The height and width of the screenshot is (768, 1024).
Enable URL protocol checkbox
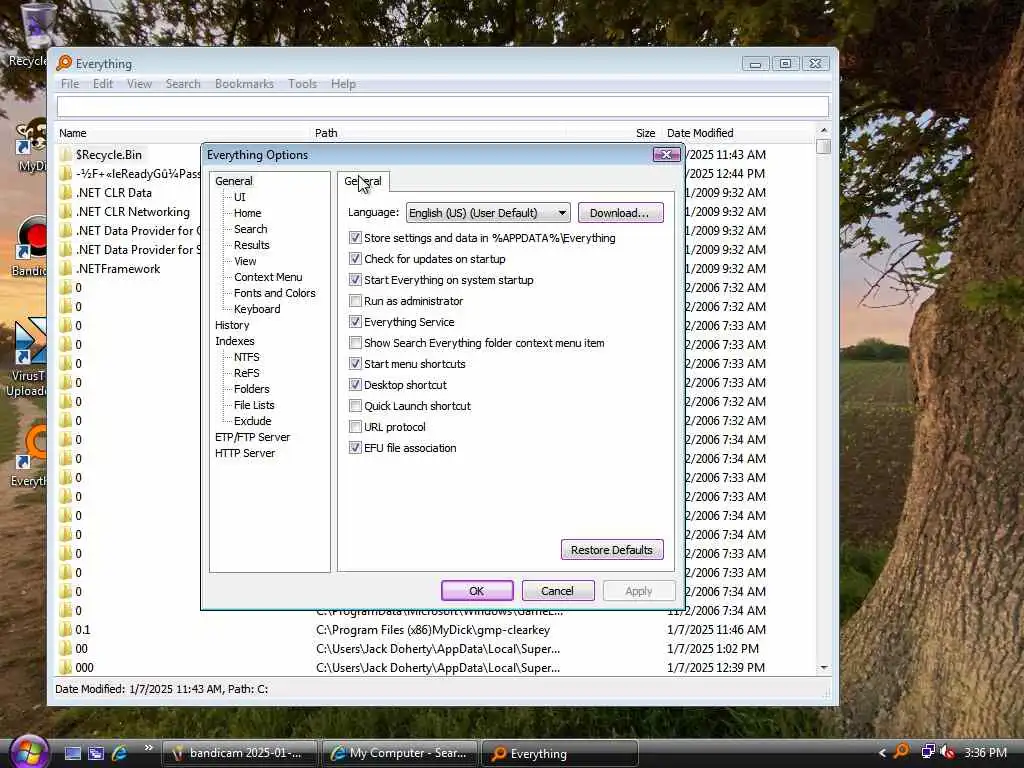pyautogui.click(x=355, y=427)
